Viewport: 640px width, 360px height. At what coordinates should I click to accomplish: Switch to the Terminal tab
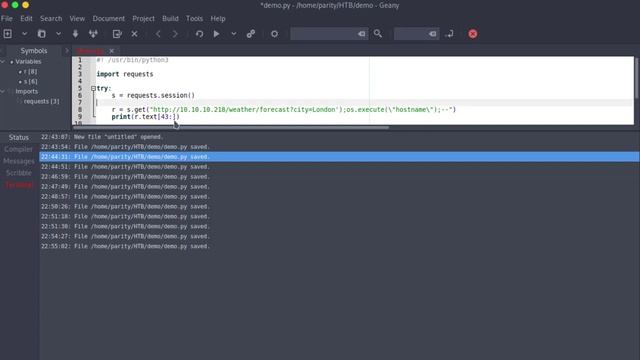[19, 185]
